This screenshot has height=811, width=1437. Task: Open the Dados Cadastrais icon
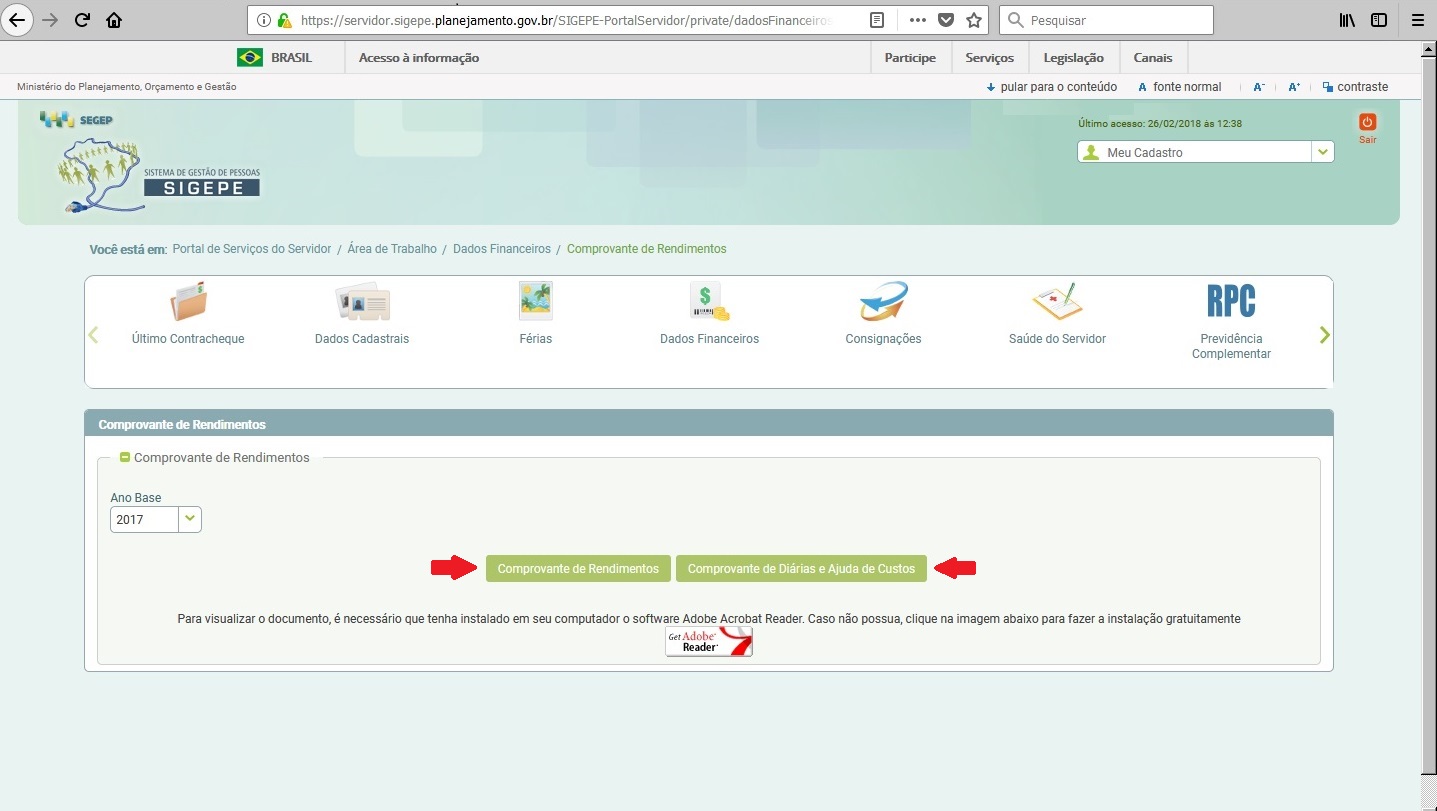(361, 302)
